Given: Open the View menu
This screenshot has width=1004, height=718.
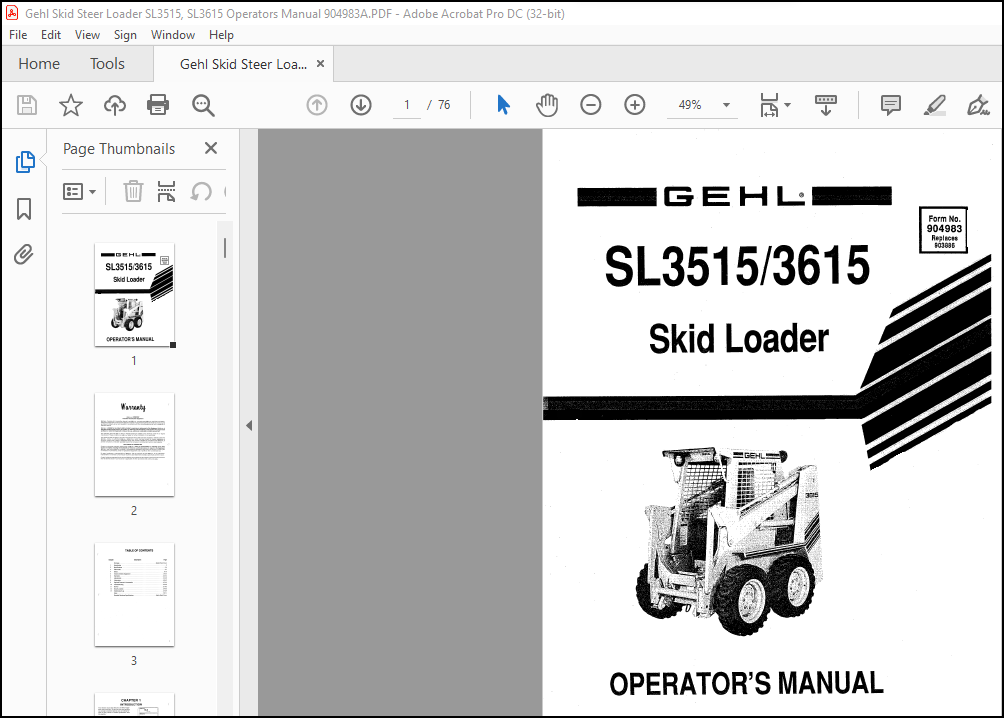Looking at the screenshot, I should coord(87,35).
